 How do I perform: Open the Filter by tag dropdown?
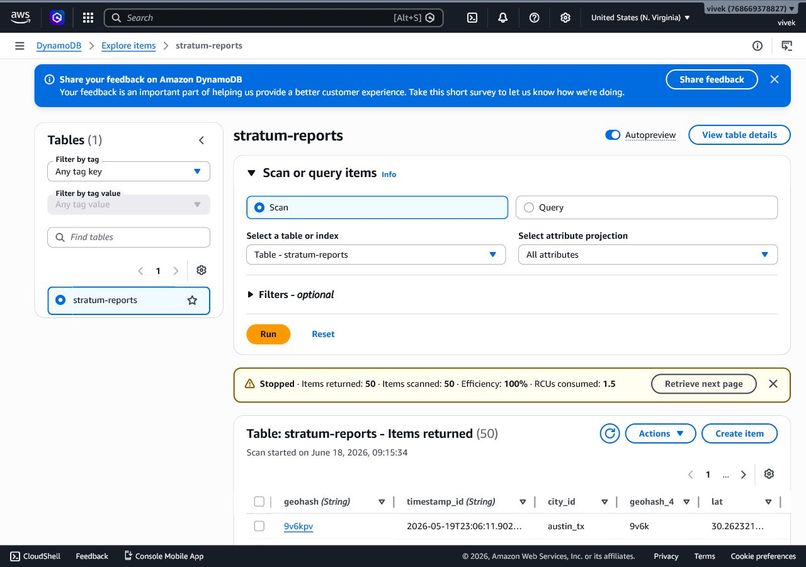point(129,171)
